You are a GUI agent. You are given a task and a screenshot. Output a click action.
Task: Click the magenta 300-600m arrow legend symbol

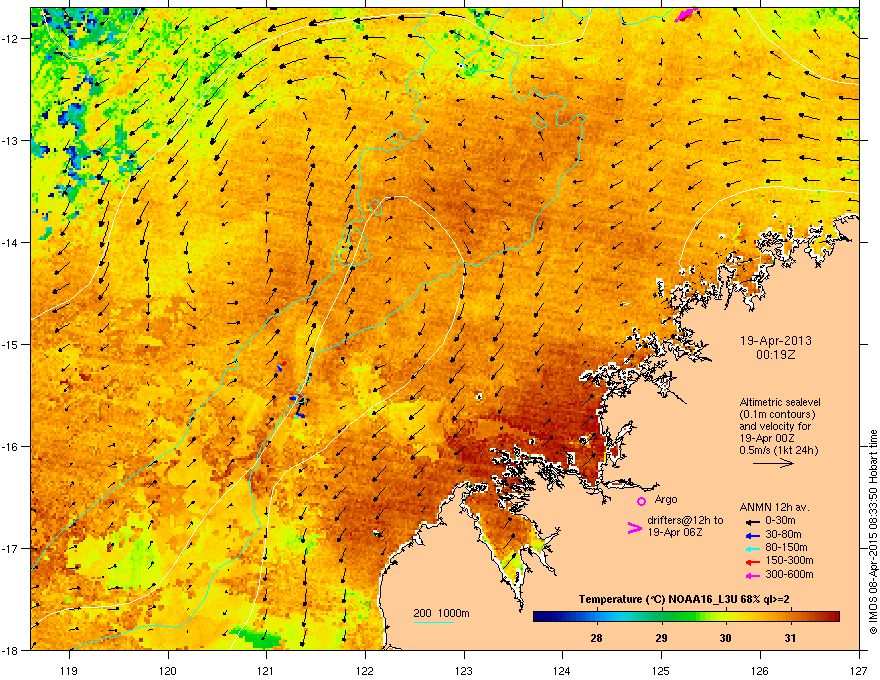pos(752,575)
